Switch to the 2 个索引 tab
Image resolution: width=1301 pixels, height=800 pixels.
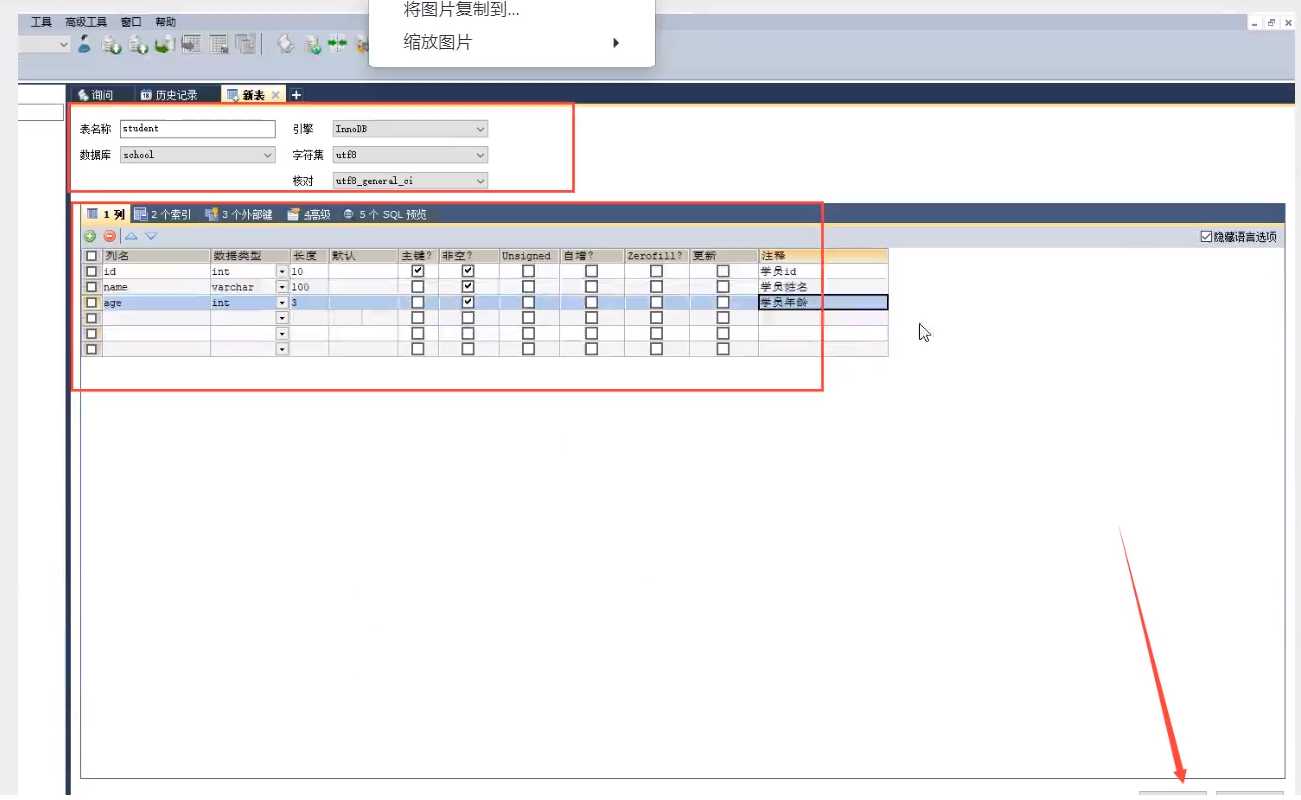coord(163,214)
